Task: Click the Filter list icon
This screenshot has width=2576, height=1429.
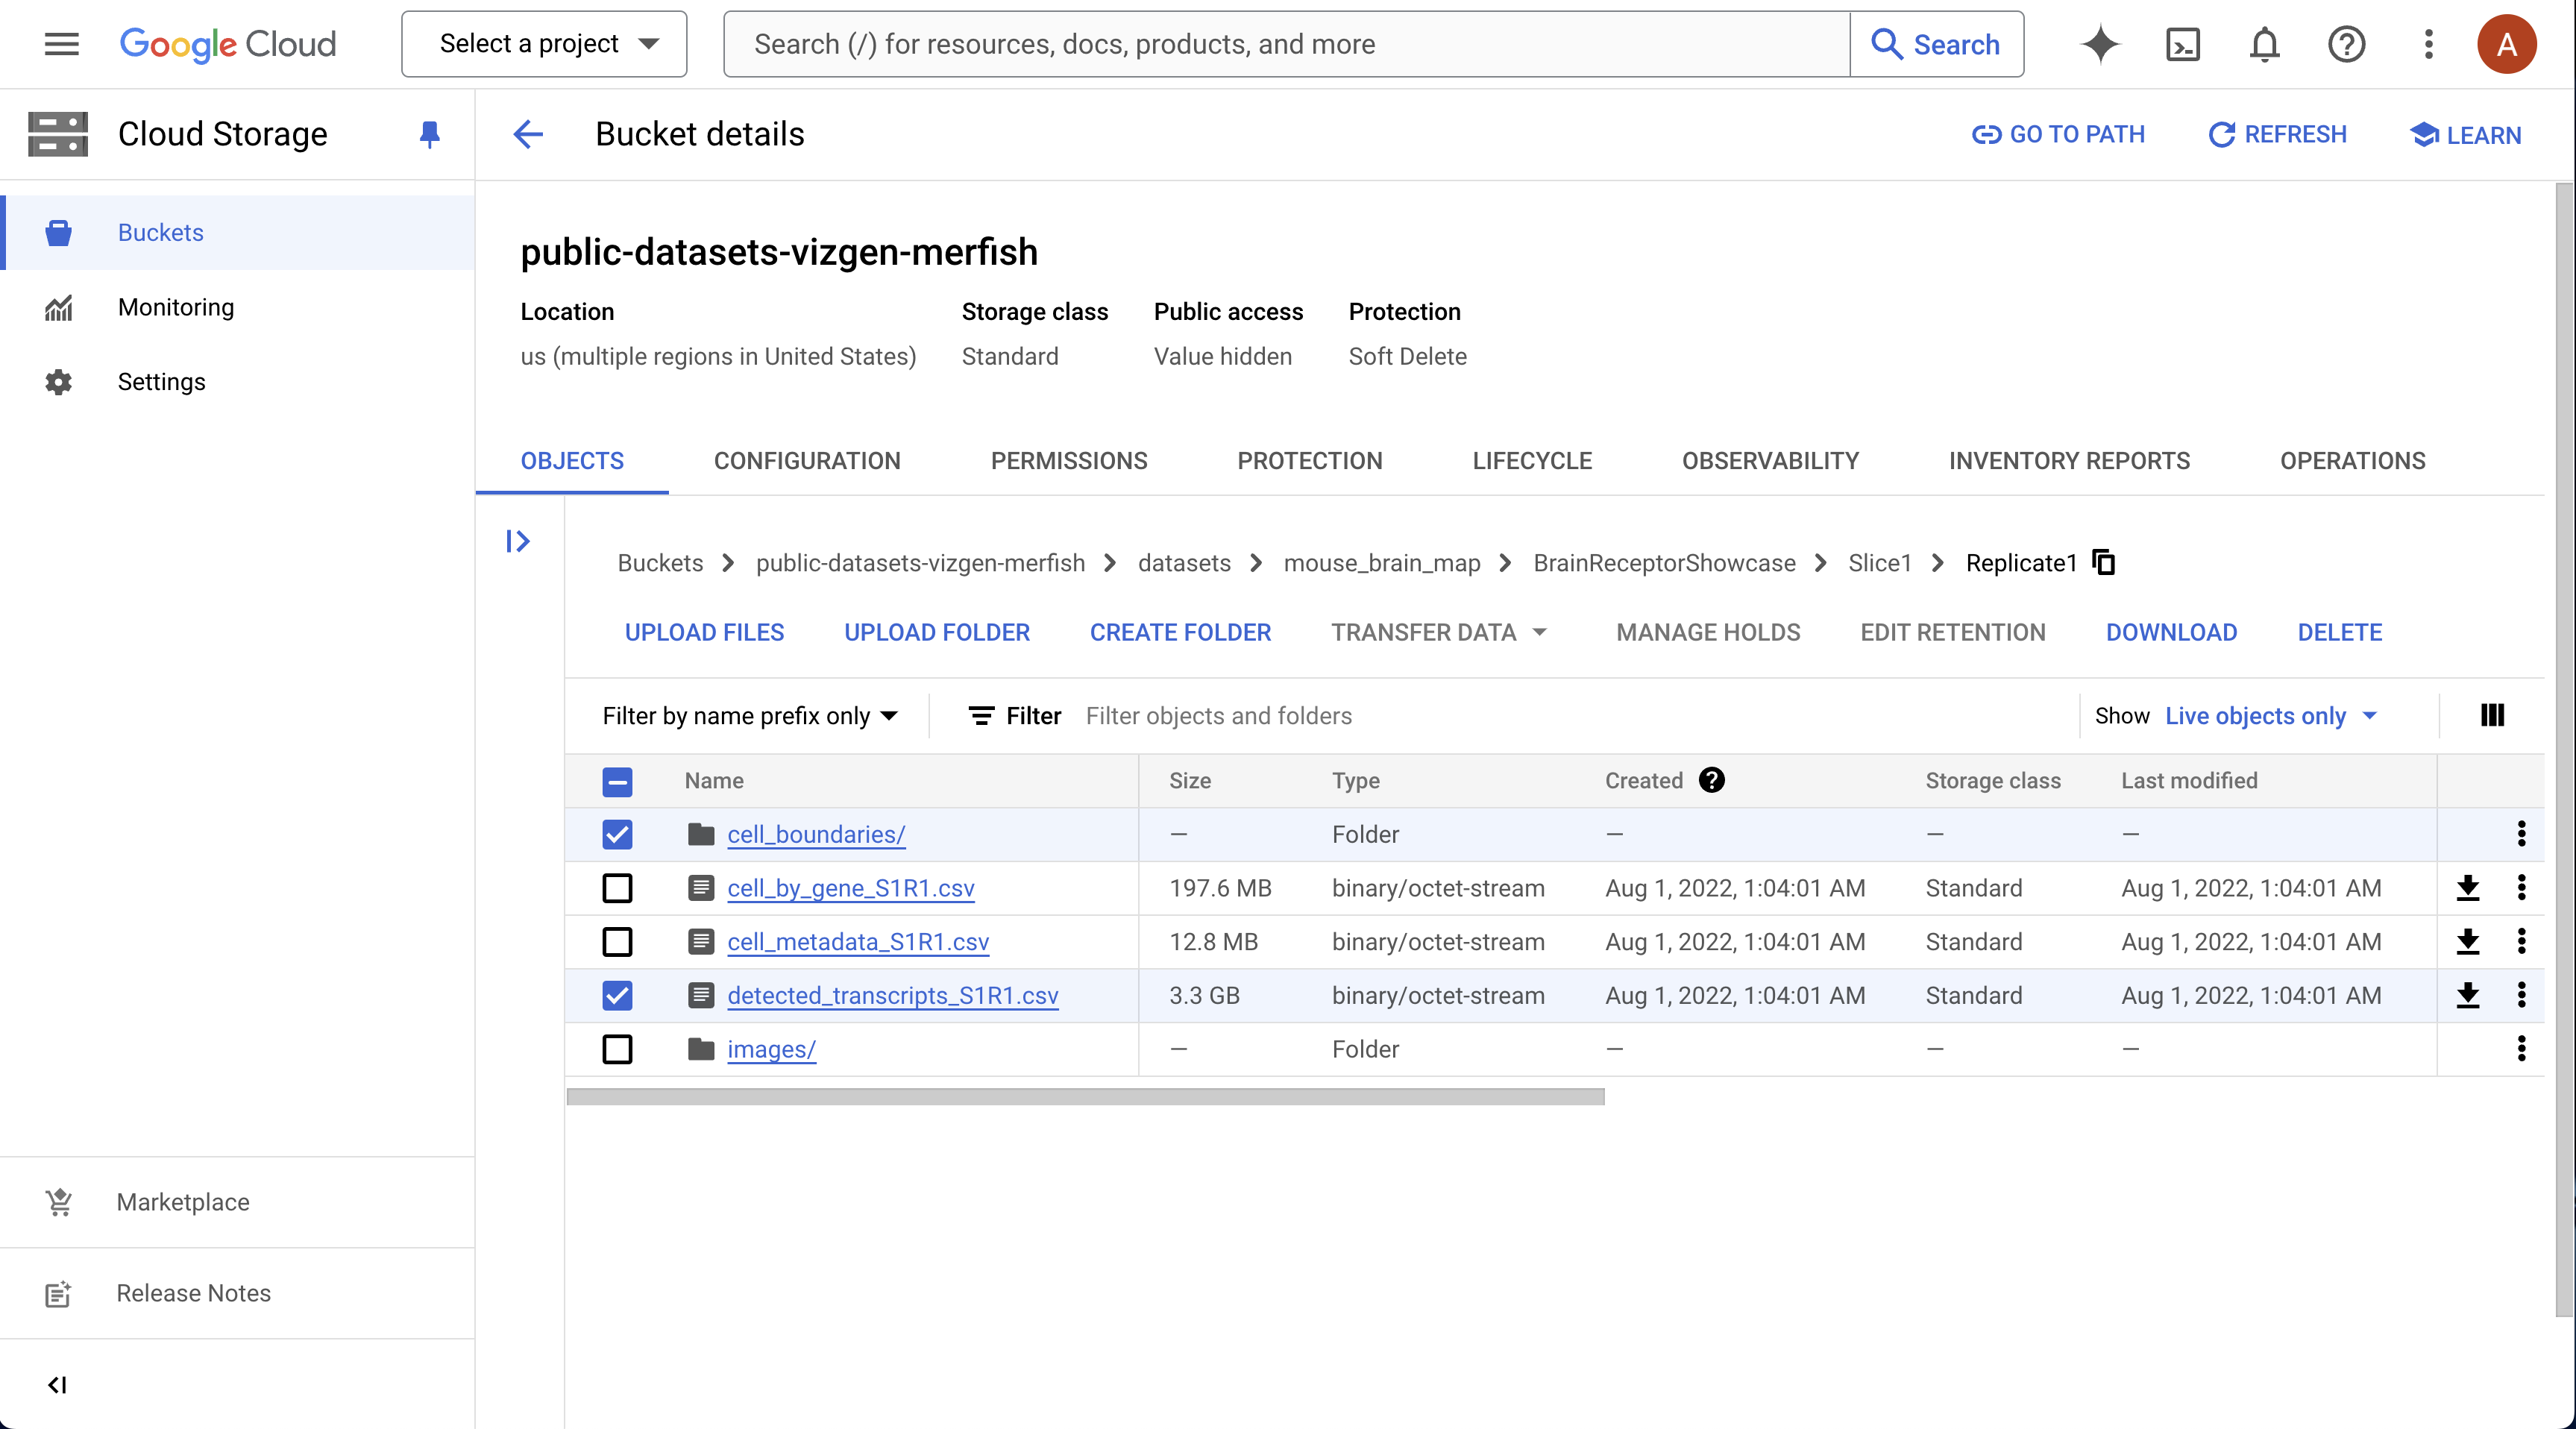Action: [981, 716]
